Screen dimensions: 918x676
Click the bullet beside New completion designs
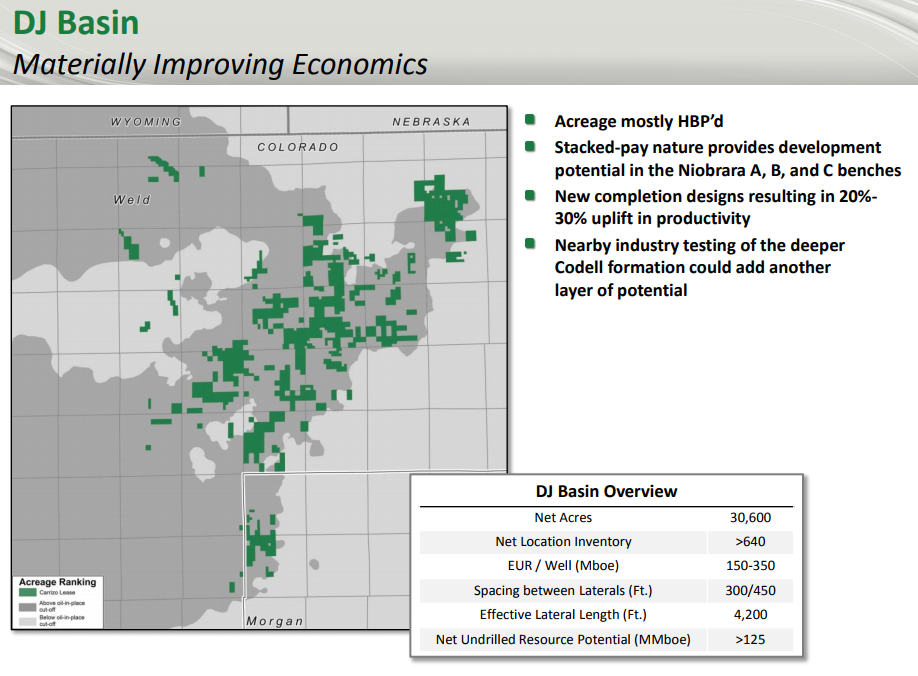(531, 196)
